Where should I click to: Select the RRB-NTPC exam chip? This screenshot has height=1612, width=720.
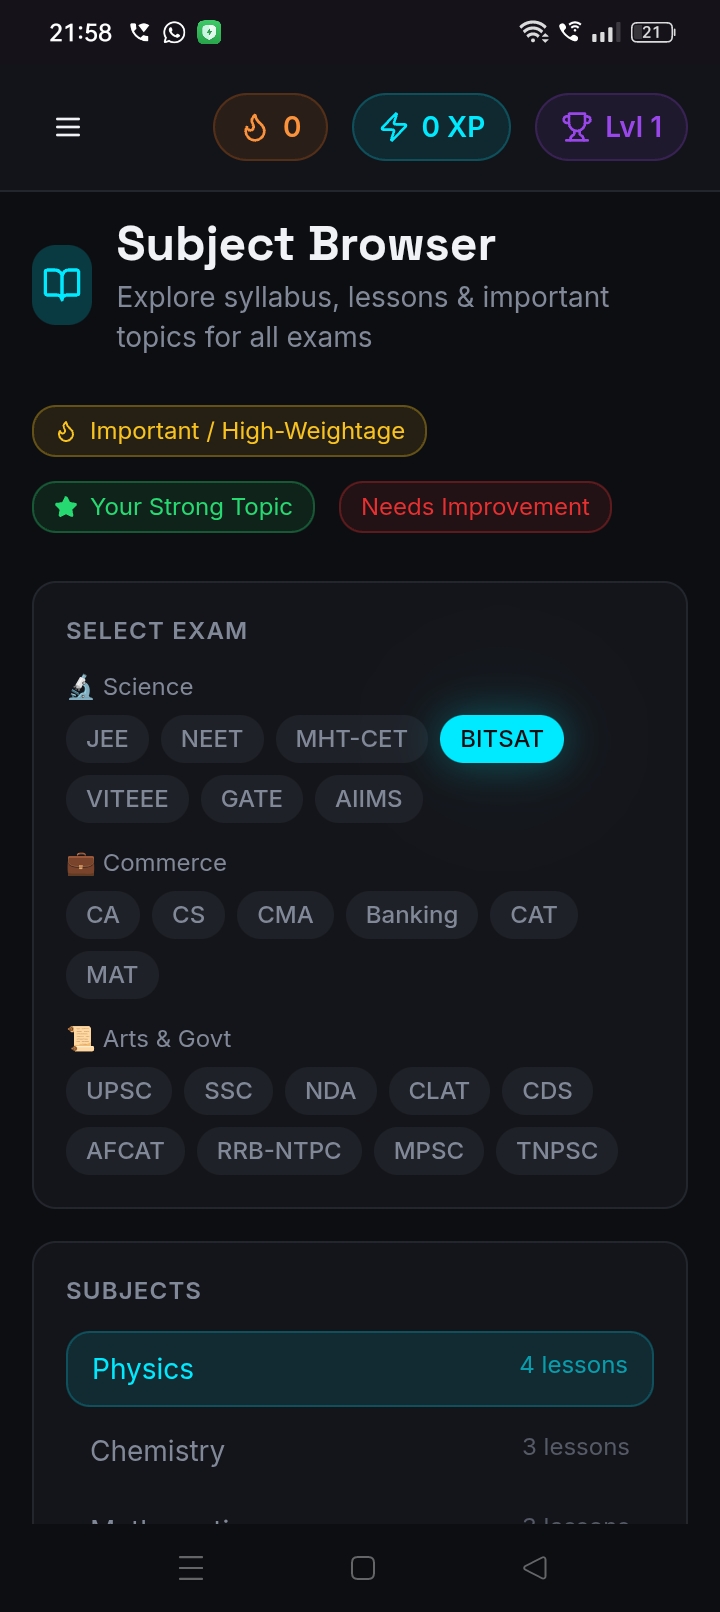point(279,1151)
